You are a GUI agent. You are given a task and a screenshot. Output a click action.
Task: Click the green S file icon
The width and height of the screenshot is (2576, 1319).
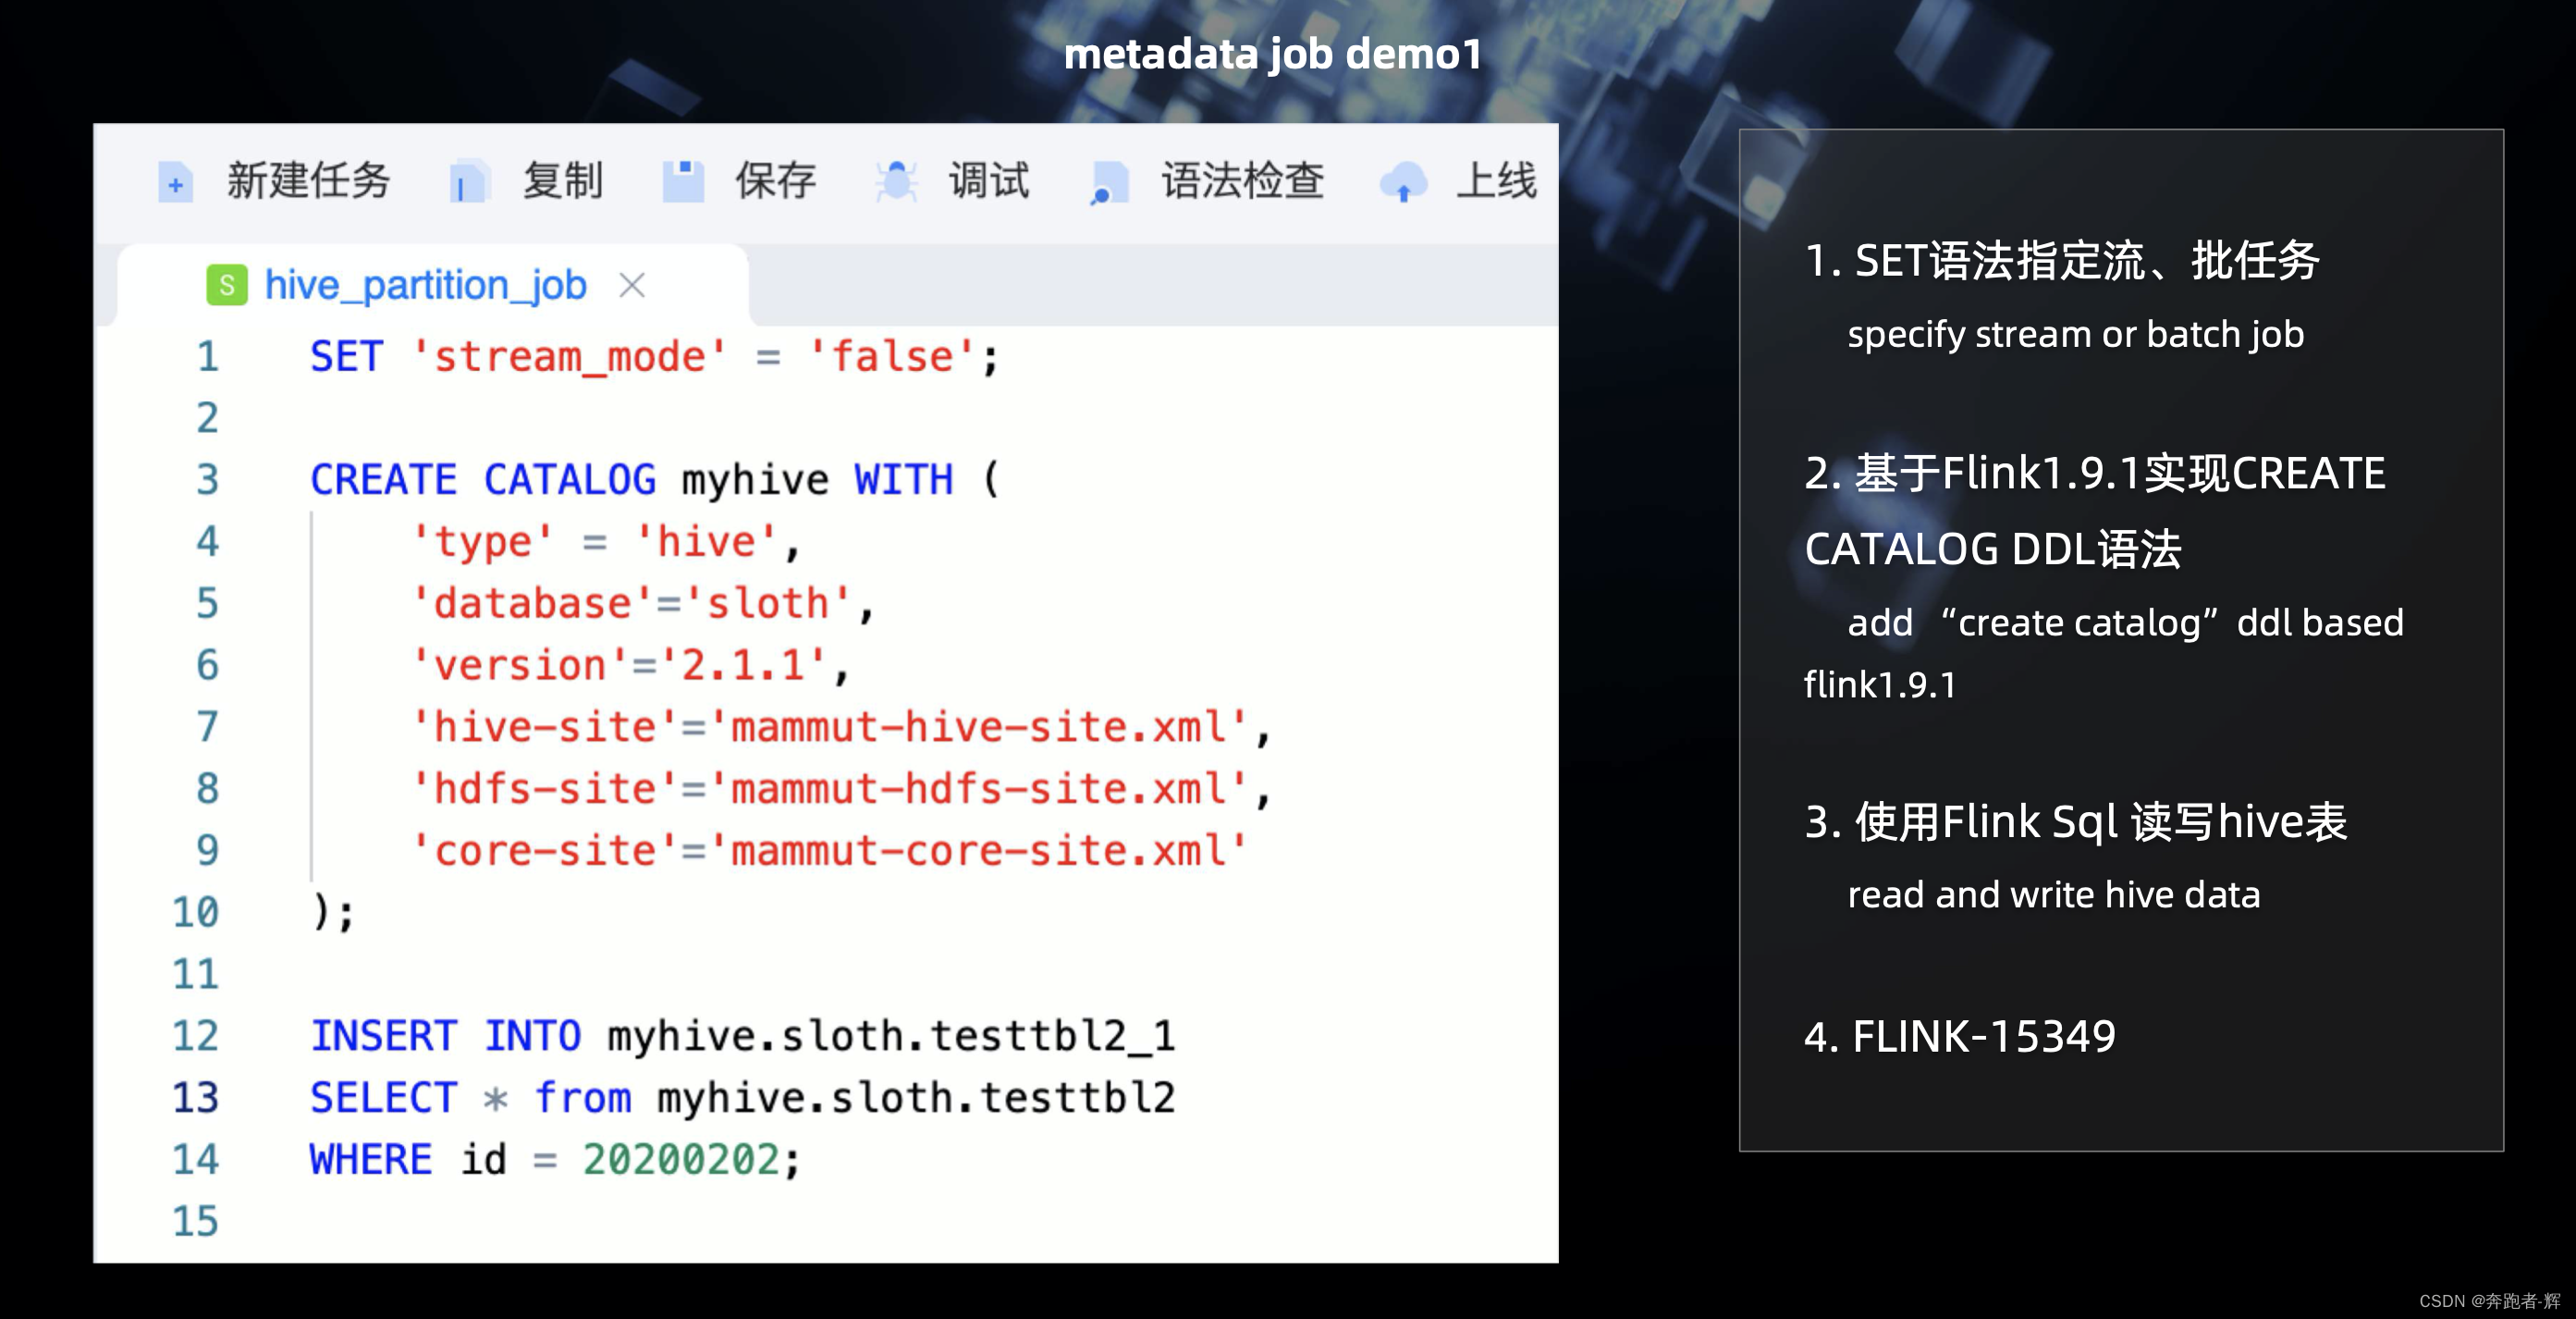coord(227,286)
